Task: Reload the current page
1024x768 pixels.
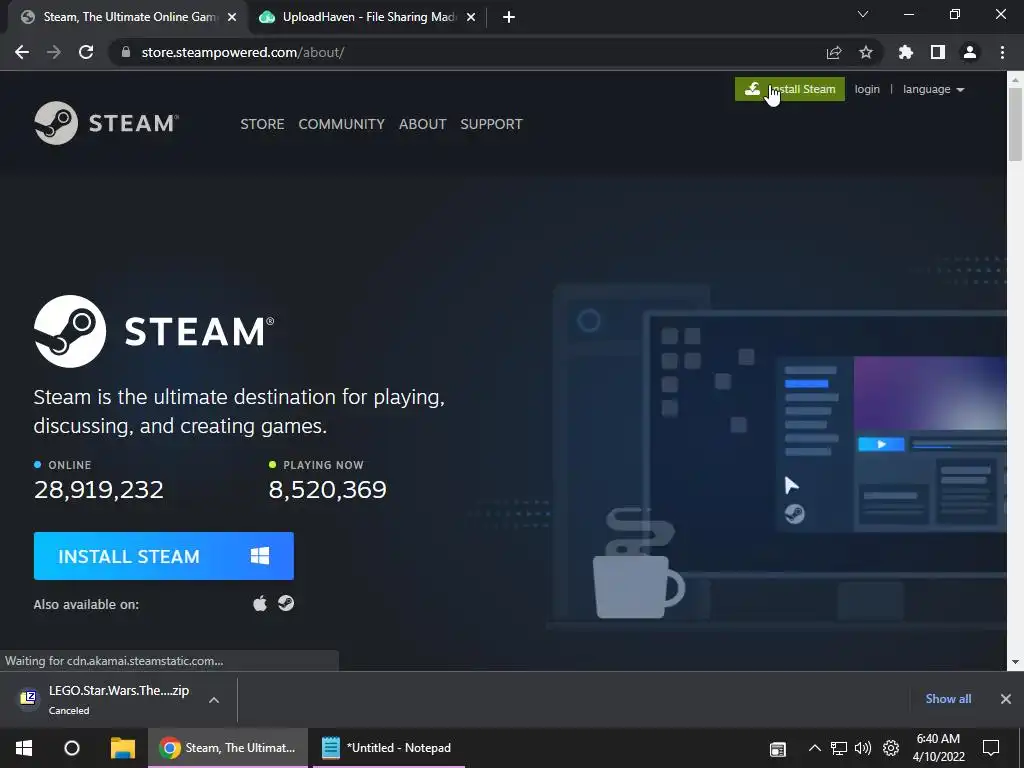Action: [86, 52]
